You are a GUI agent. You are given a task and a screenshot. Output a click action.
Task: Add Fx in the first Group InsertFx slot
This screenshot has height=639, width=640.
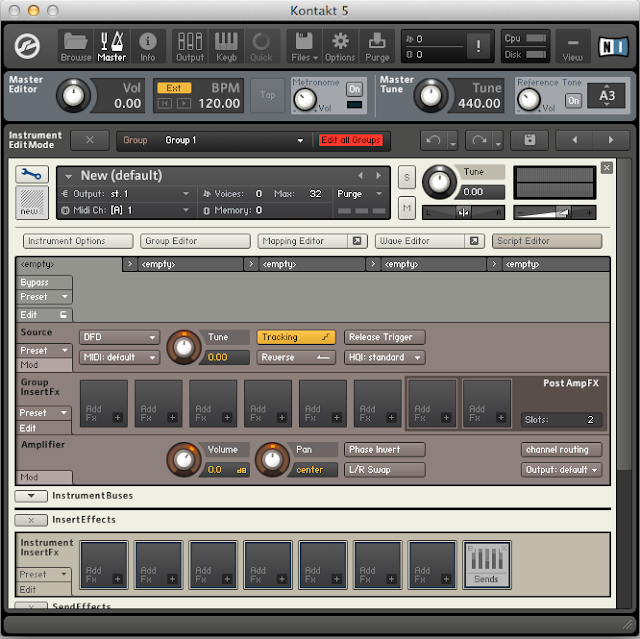tap(104, 404)
